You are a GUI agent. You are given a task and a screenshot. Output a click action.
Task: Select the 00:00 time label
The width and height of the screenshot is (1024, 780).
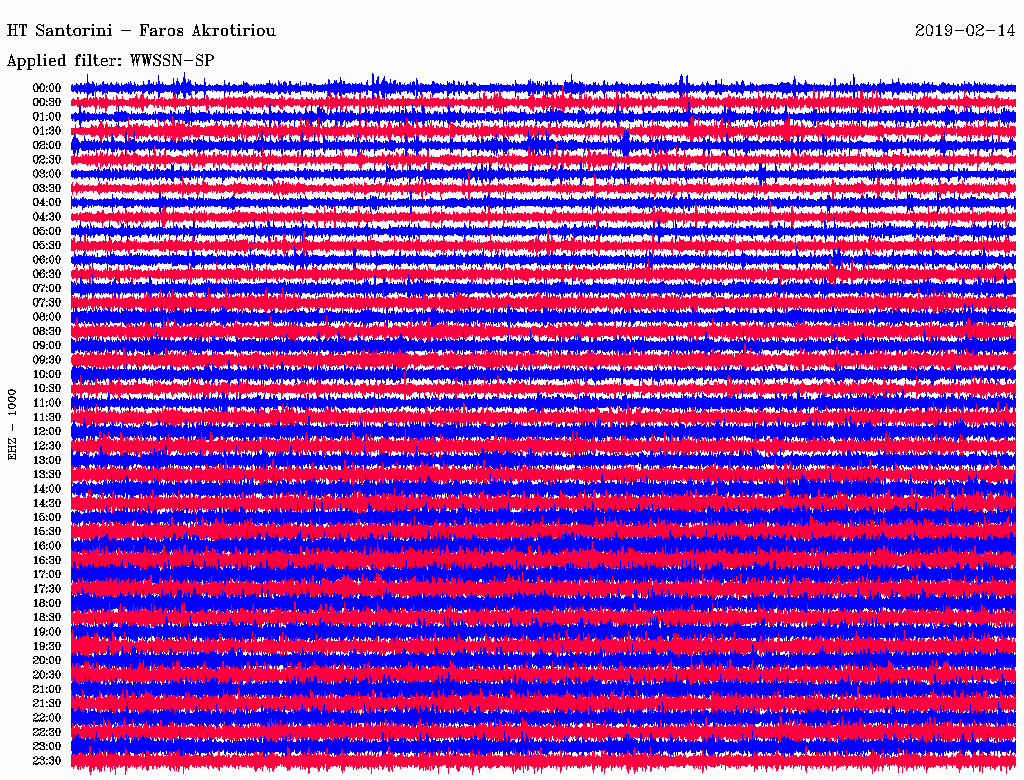click(47, 88)
